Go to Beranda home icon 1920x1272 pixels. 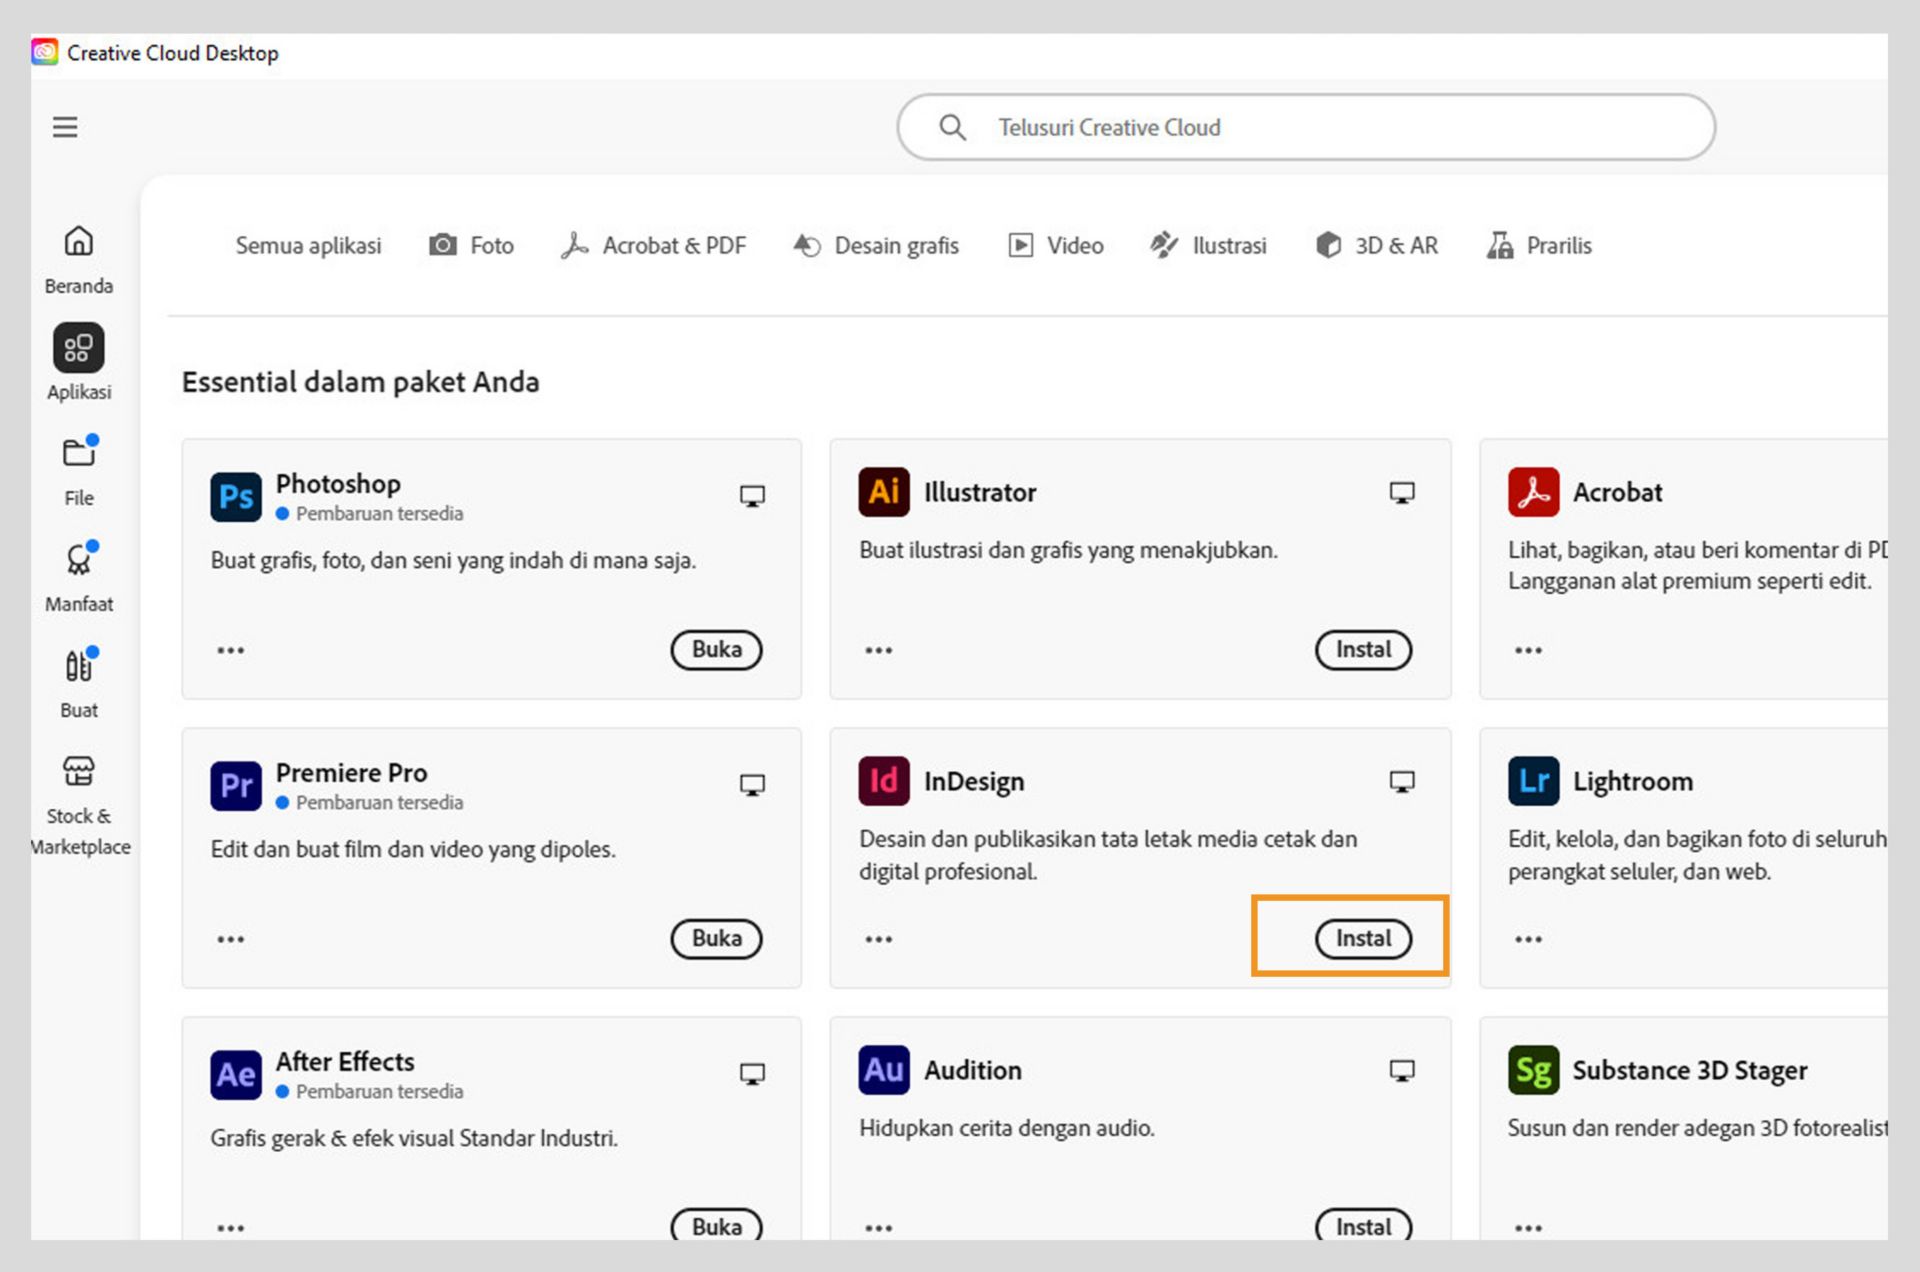78,241
